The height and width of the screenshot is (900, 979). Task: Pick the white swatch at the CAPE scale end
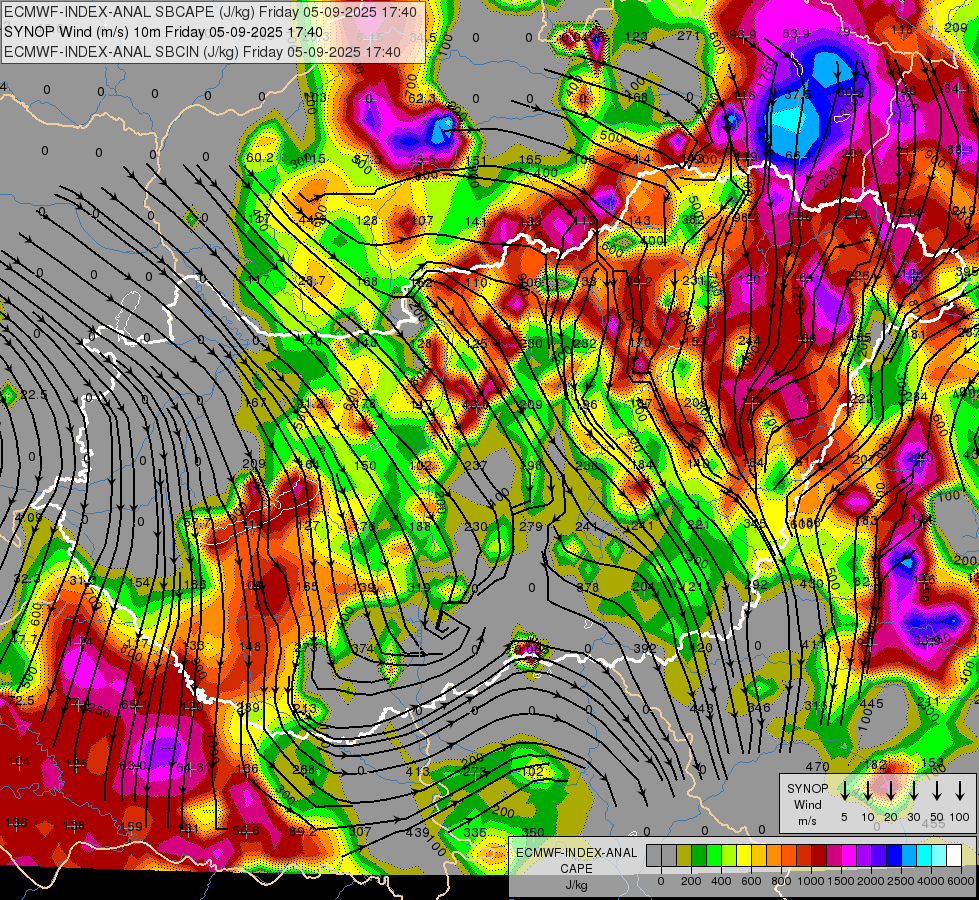tap(954, 855)
